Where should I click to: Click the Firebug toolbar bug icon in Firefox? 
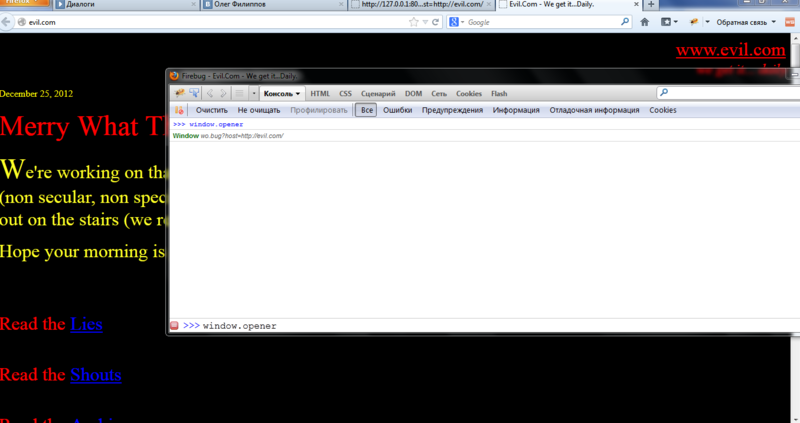[x=694, y=22]
